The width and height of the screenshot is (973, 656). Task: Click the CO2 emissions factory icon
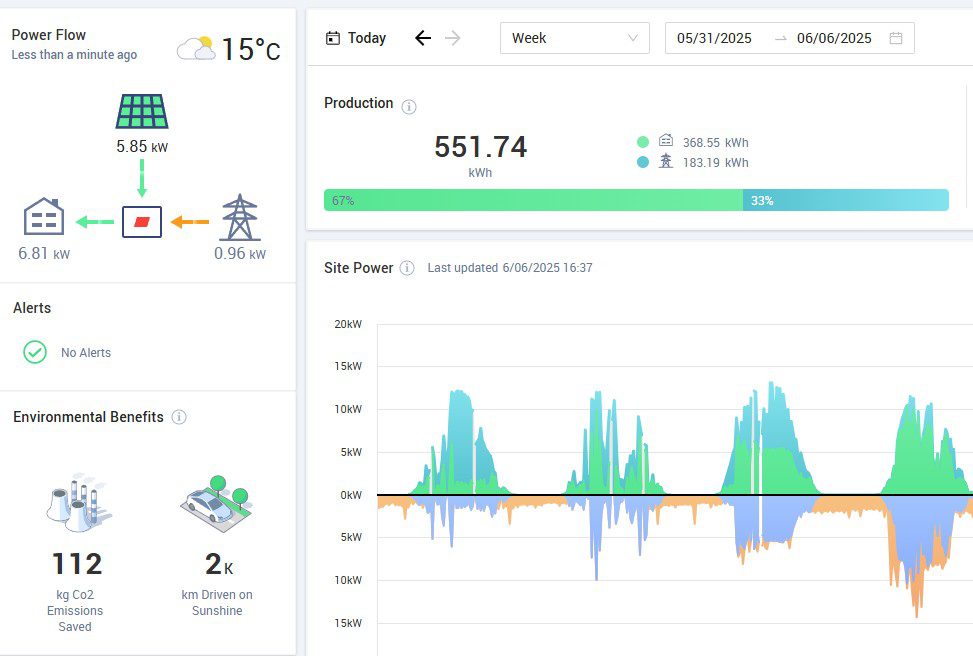(x=78, y=504)
